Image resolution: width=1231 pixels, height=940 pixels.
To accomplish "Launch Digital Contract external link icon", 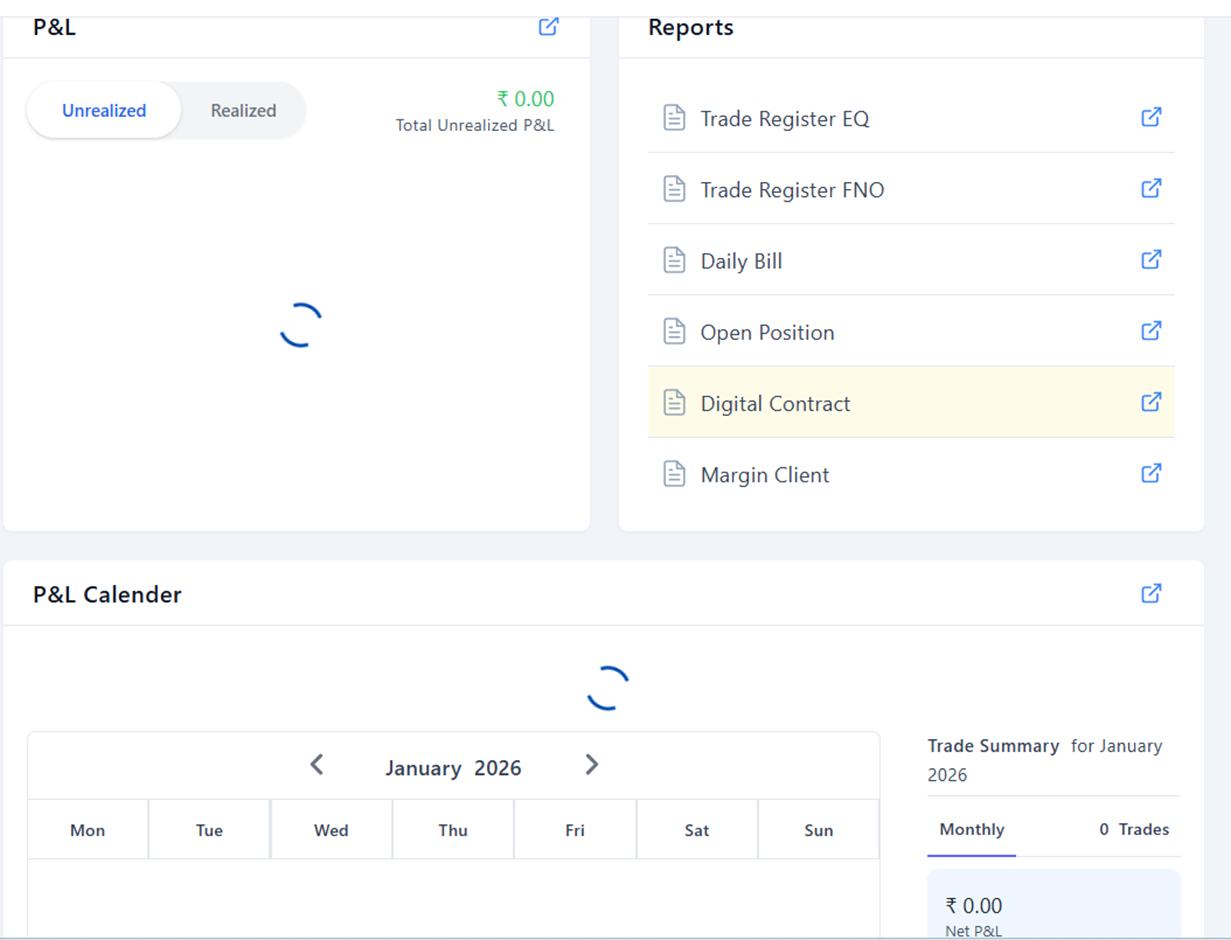I will pos(1151,402).
